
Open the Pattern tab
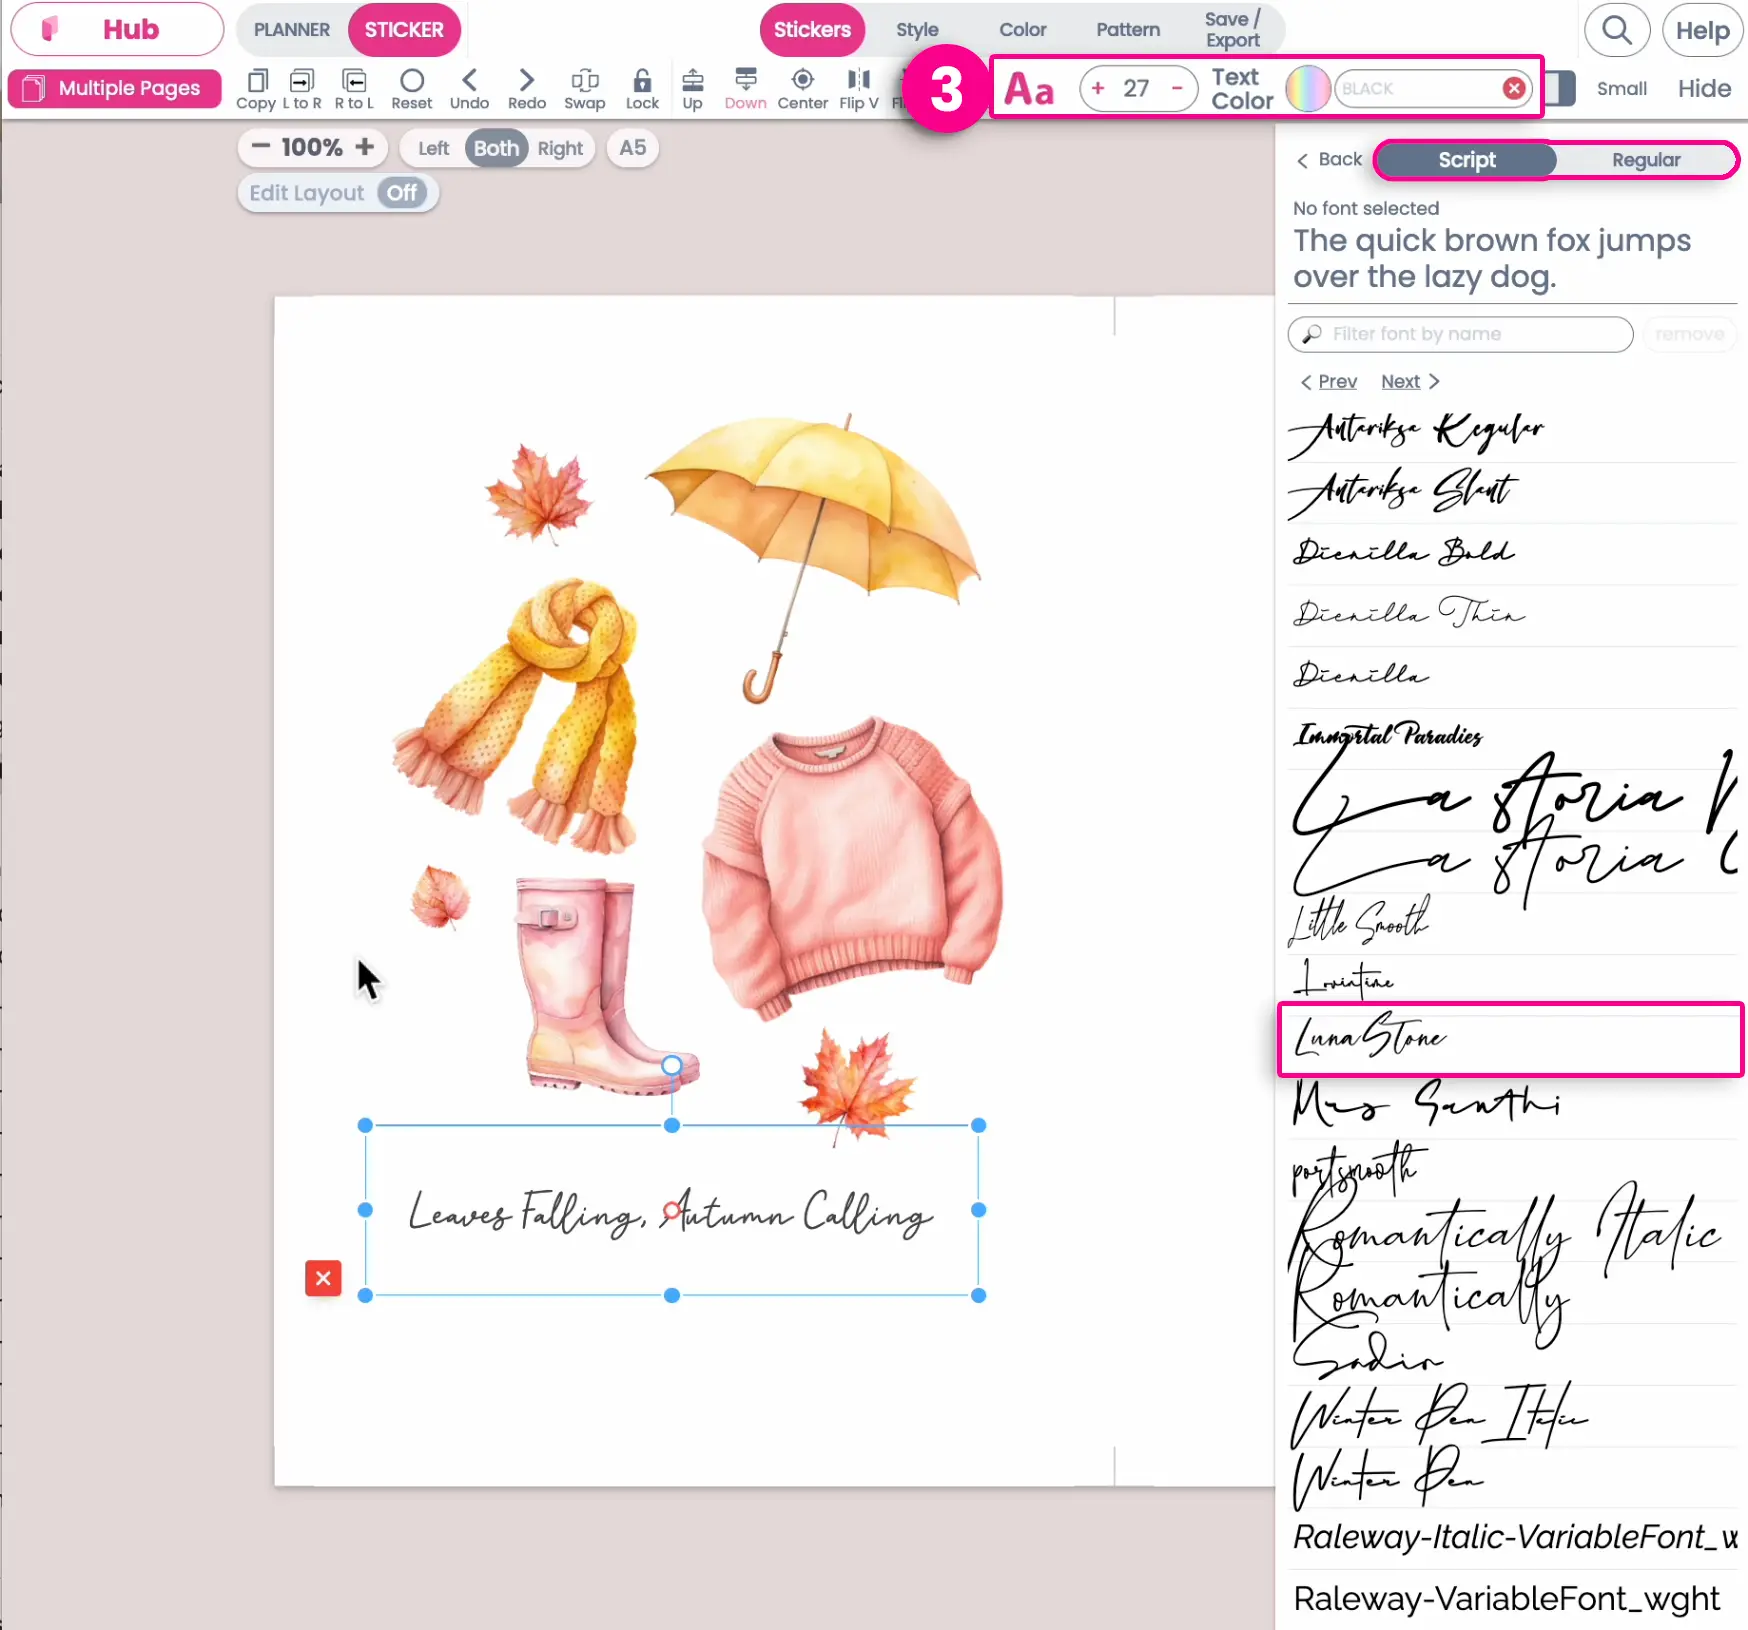[x=1127, y=30]
